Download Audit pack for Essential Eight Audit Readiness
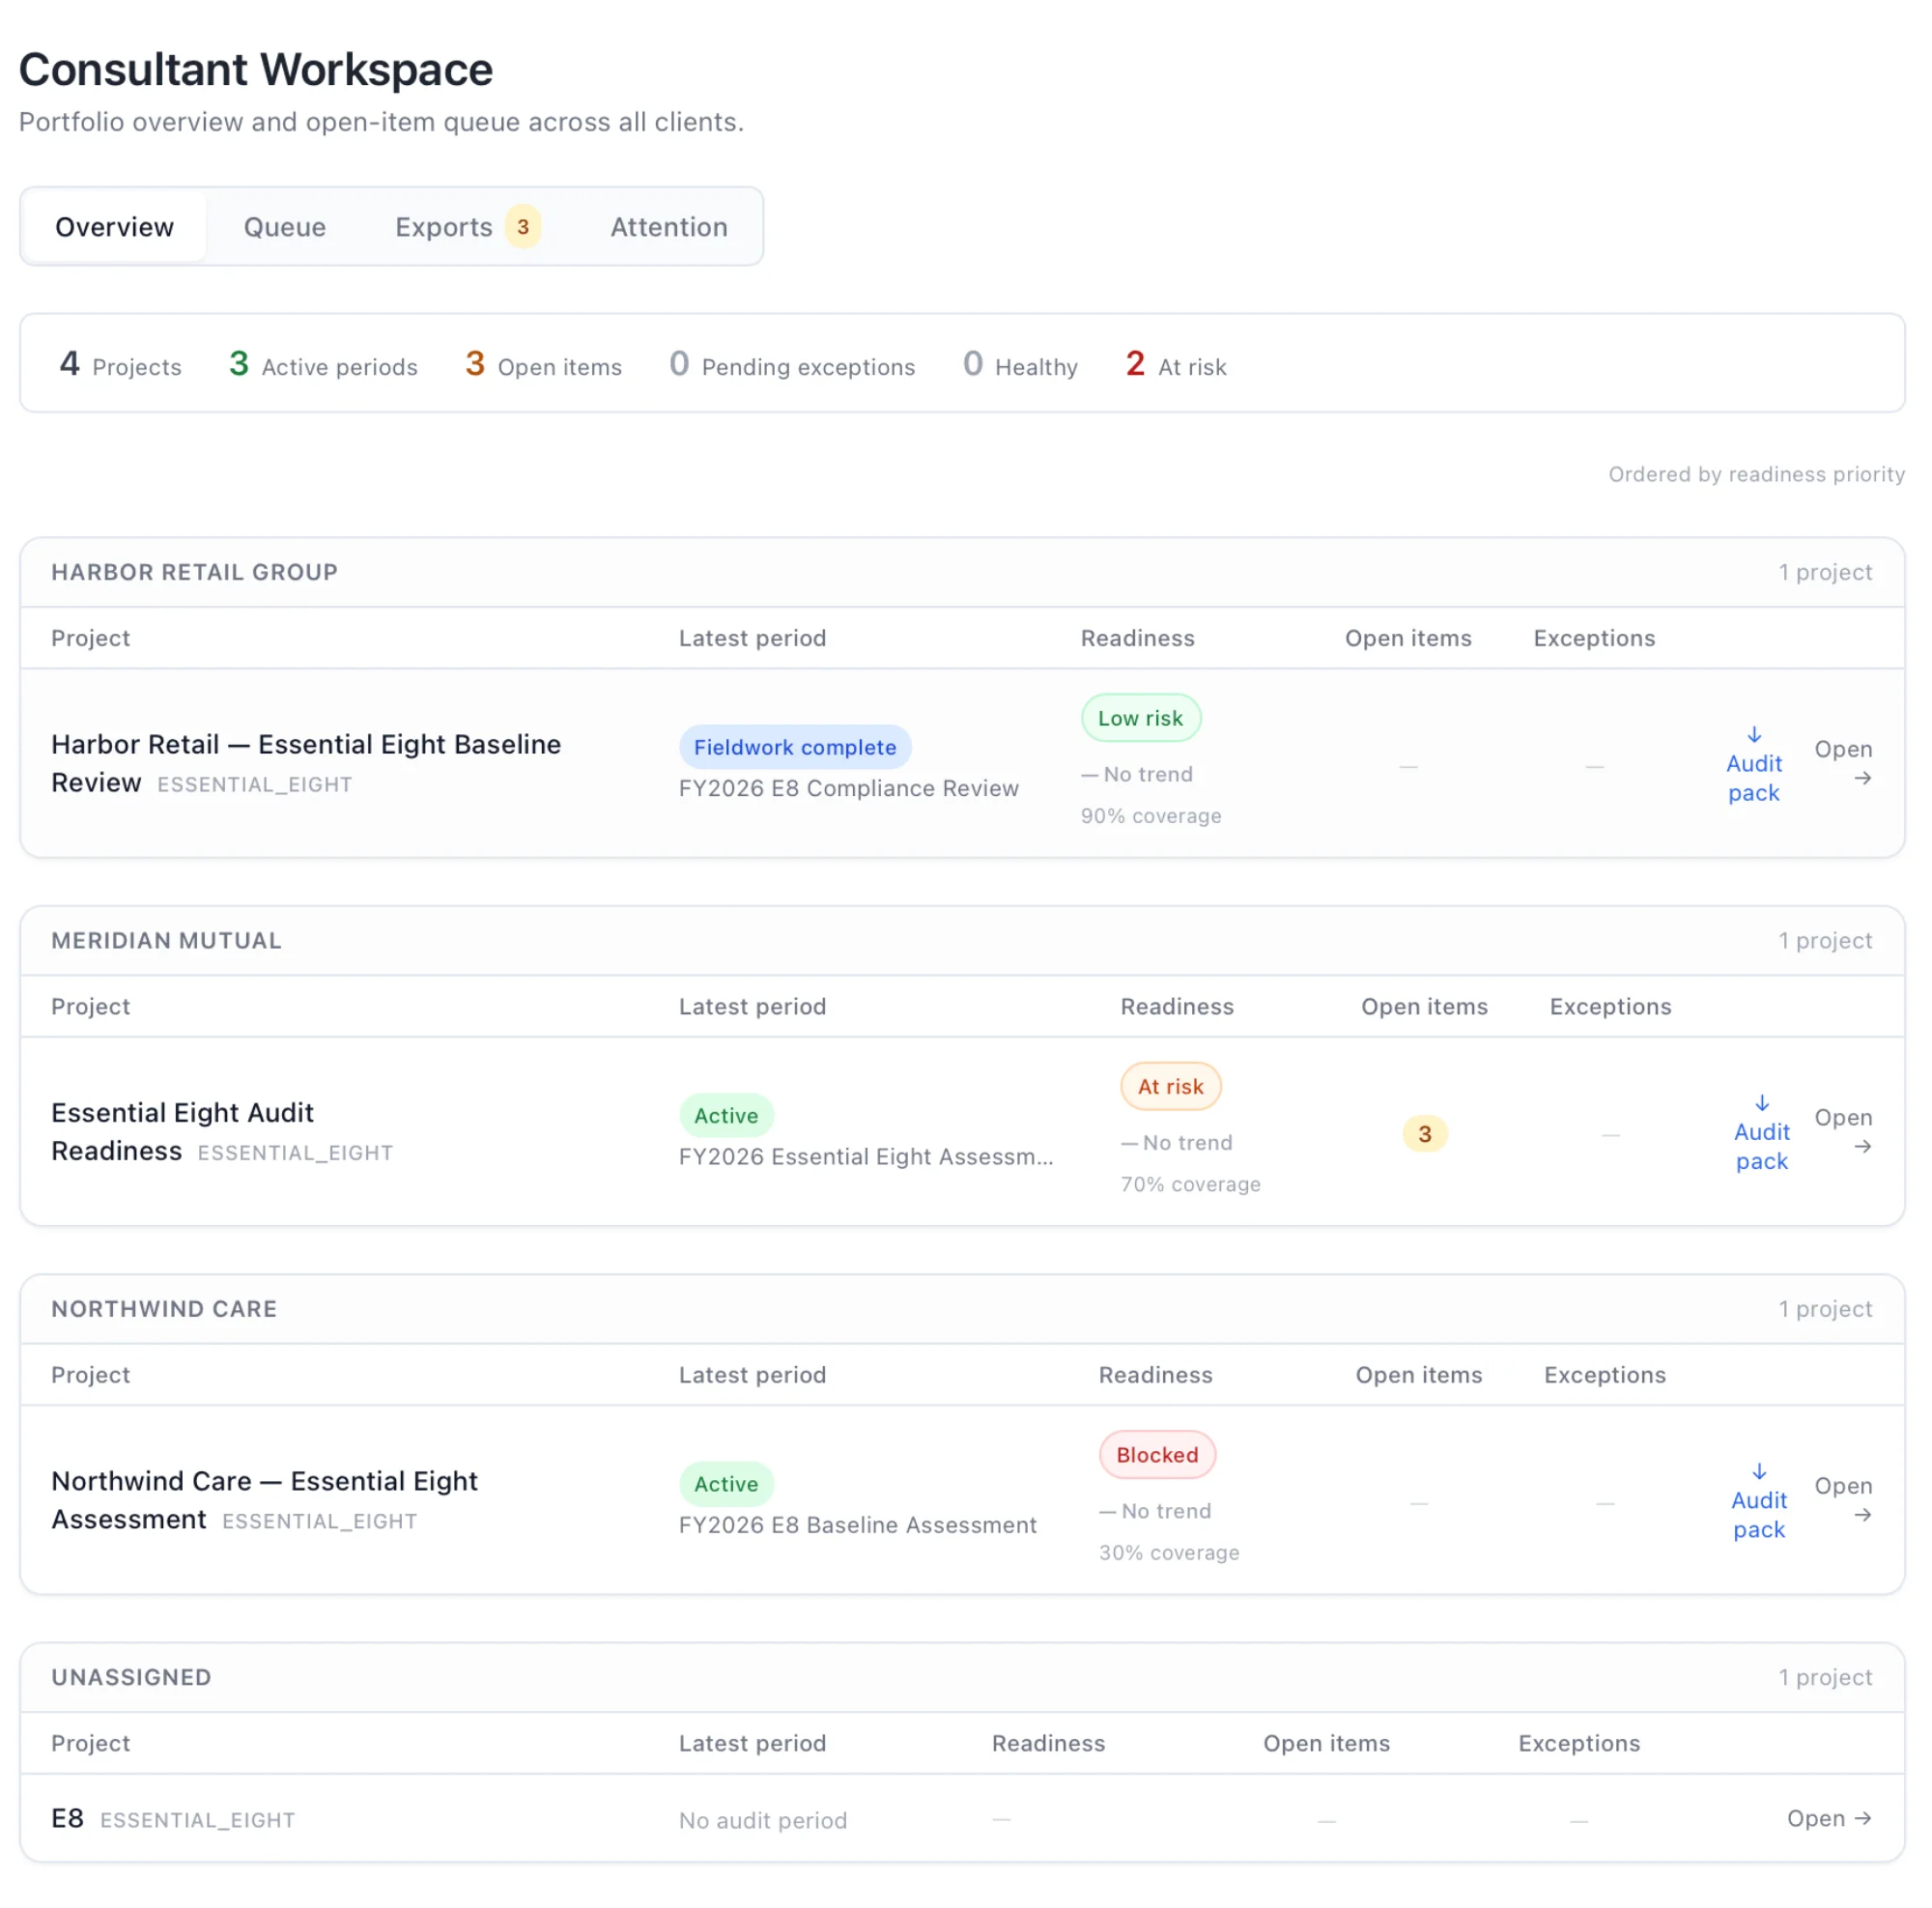The height and width of the screenshot is (1908, 1932). point(1761,1132)
